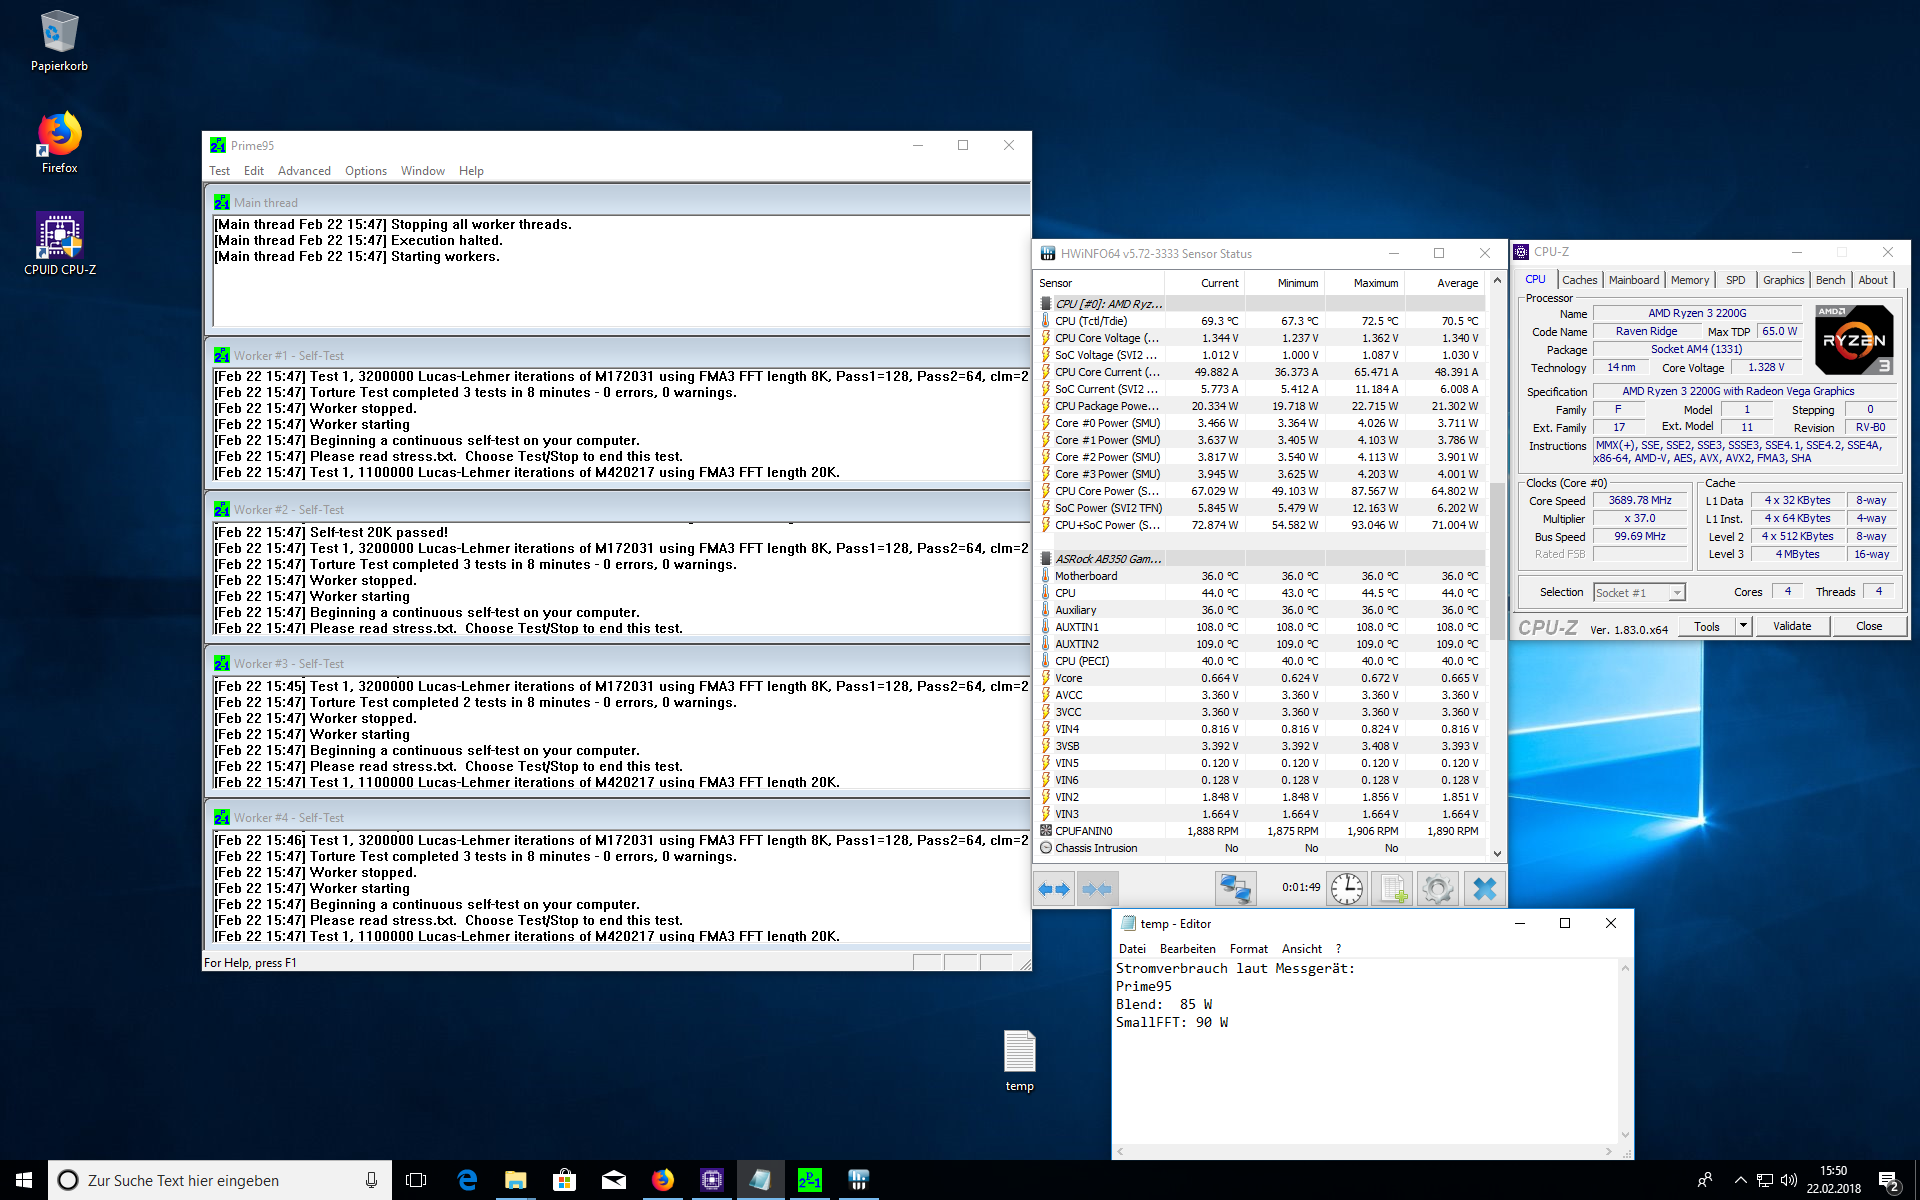This screenshot has width=1920, height=1200.
Task: Open Microsoft Edge from the taskbar
Action: tap(467, 1180)
